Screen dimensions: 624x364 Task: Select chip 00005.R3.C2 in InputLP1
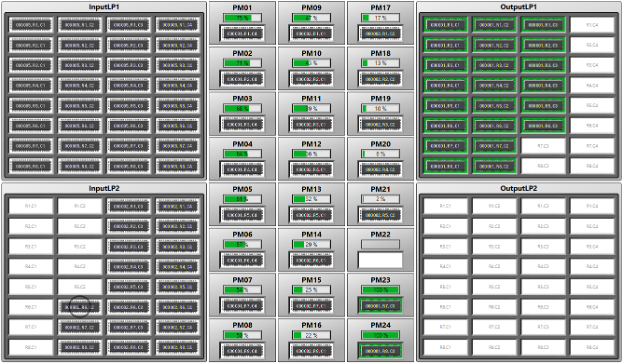pos(80,65)
